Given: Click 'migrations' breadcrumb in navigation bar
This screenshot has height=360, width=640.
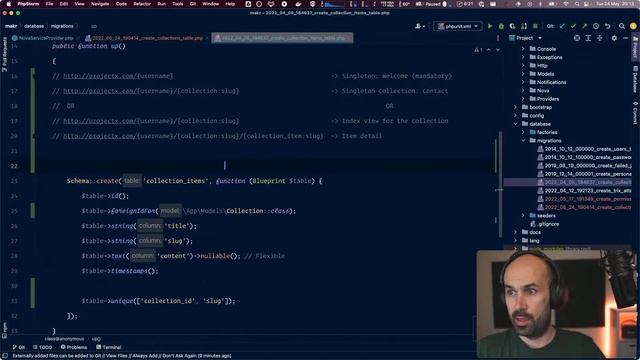Looking at the screenshot, I should click(62, 26).
